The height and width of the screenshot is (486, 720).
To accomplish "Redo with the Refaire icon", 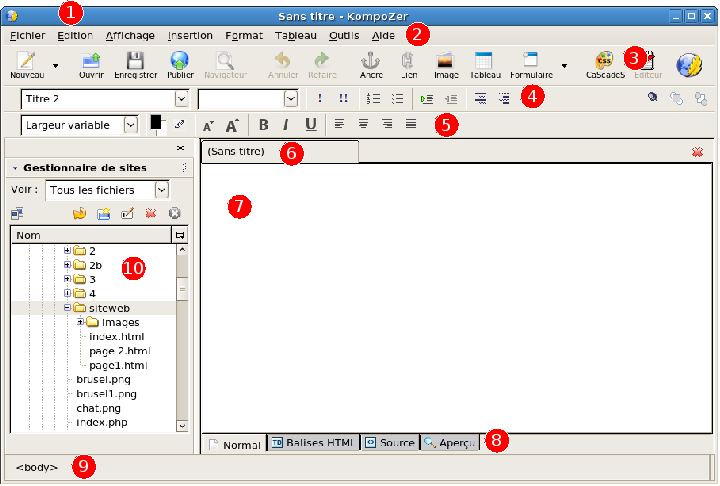I will click(322, 65).
